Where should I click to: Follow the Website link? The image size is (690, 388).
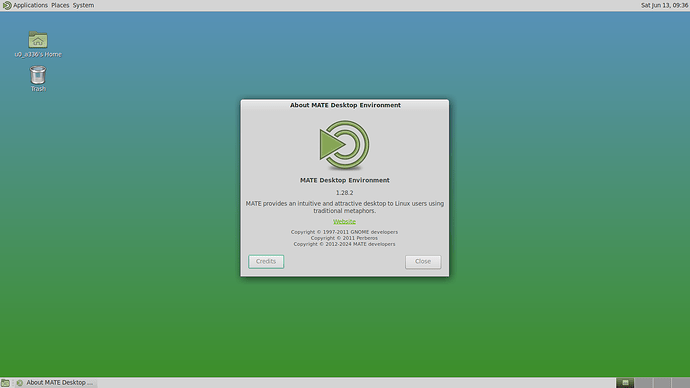pos(345,221)
